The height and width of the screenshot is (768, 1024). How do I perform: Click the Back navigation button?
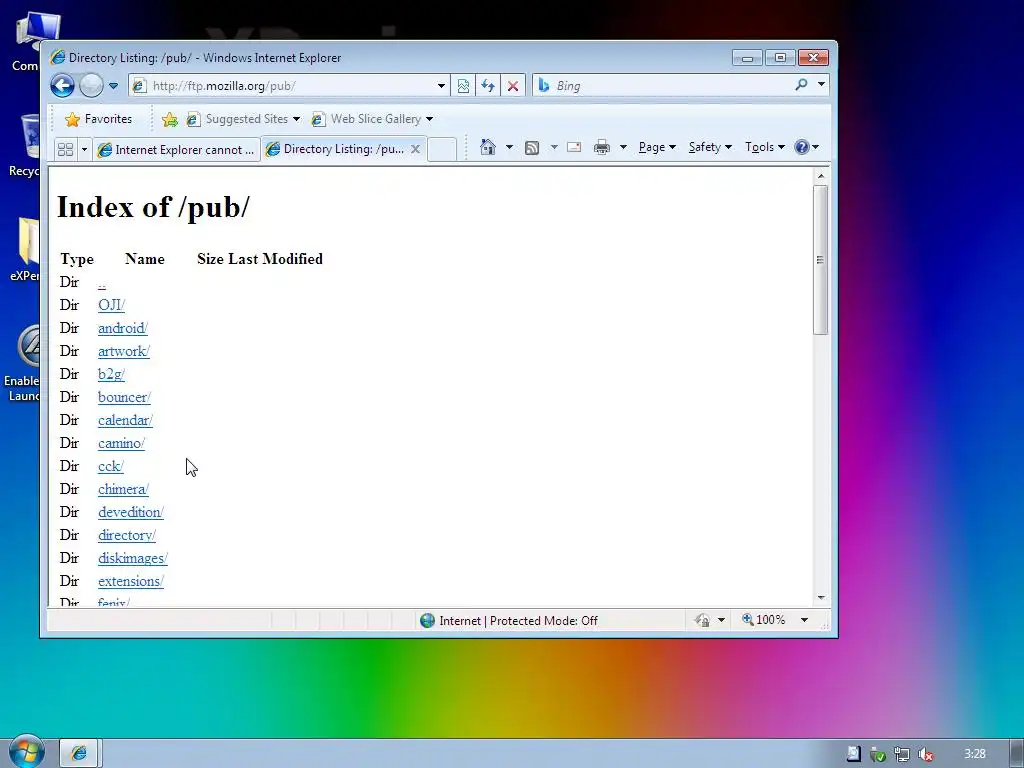63,86
